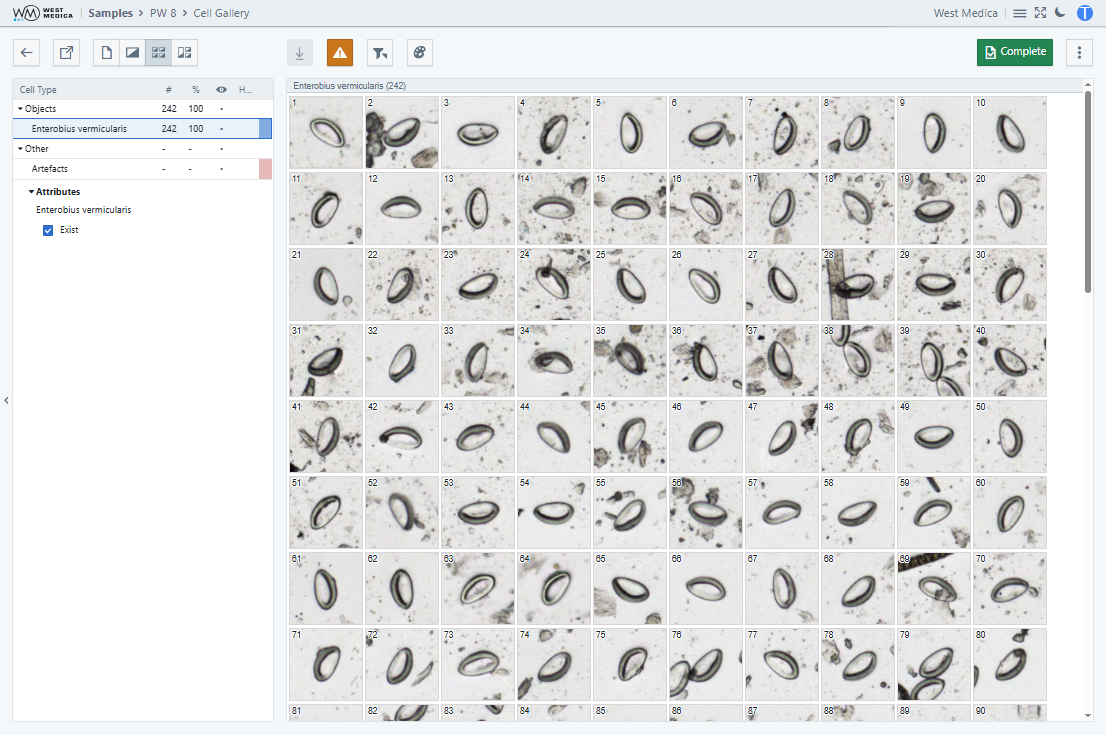This screenshot has height=735, width=1106.
Task: Click the eye visibility column header
Action: [x=221, y=90]
